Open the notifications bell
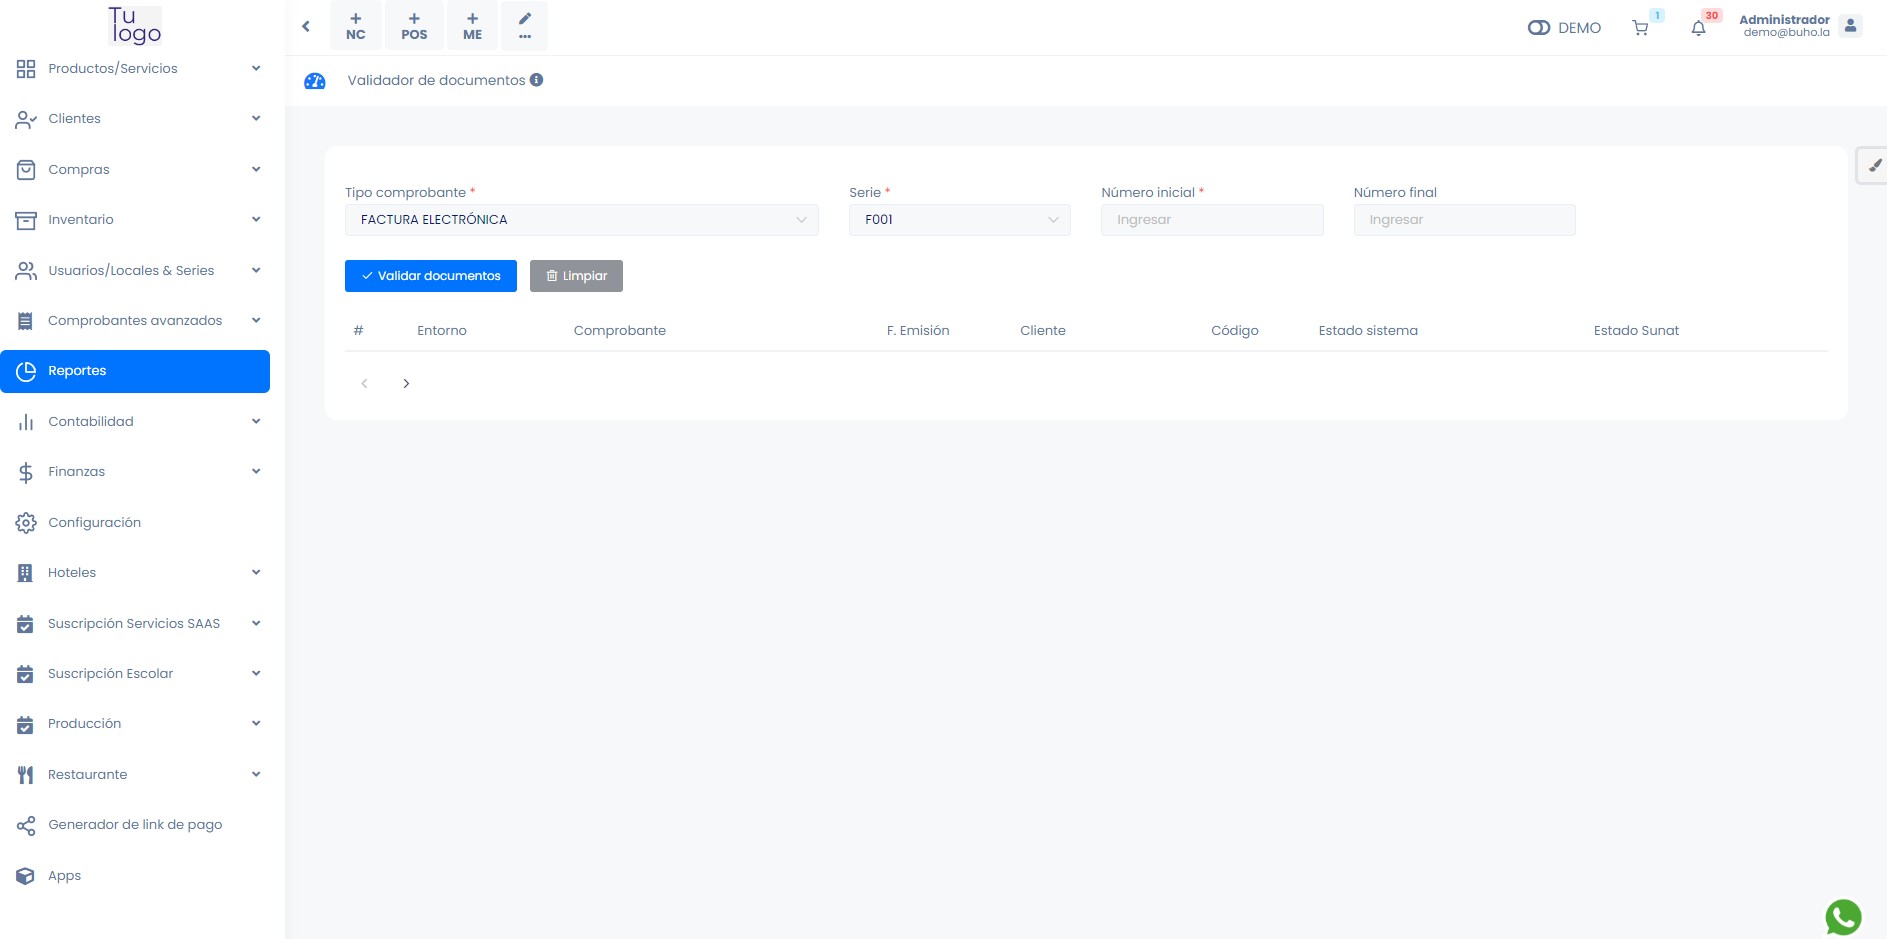 coord(1698,28)
